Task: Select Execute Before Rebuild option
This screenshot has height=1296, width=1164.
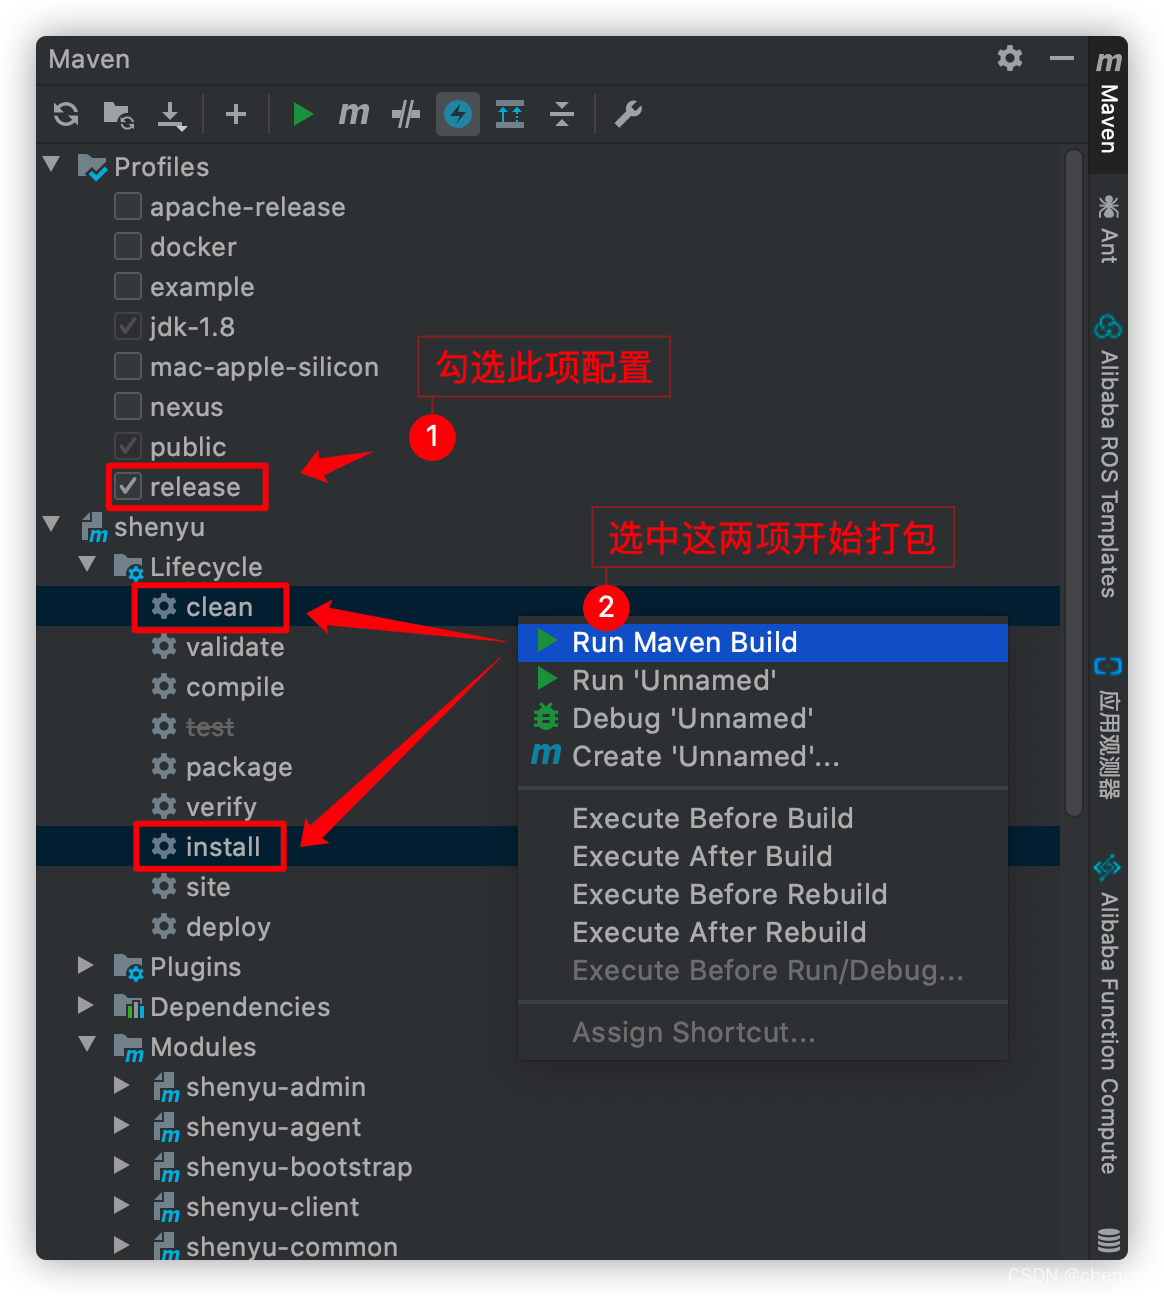Action: point(763,894)
